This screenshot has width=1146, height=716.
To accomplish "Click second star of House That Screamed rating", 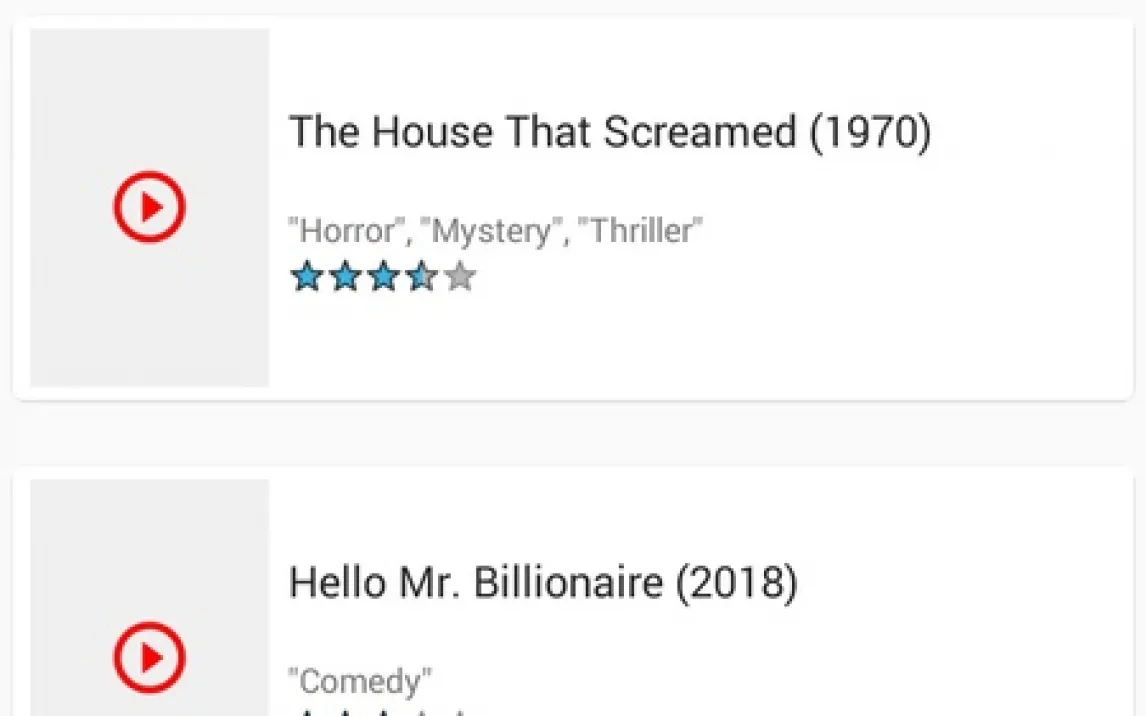I will pos(344,276).
